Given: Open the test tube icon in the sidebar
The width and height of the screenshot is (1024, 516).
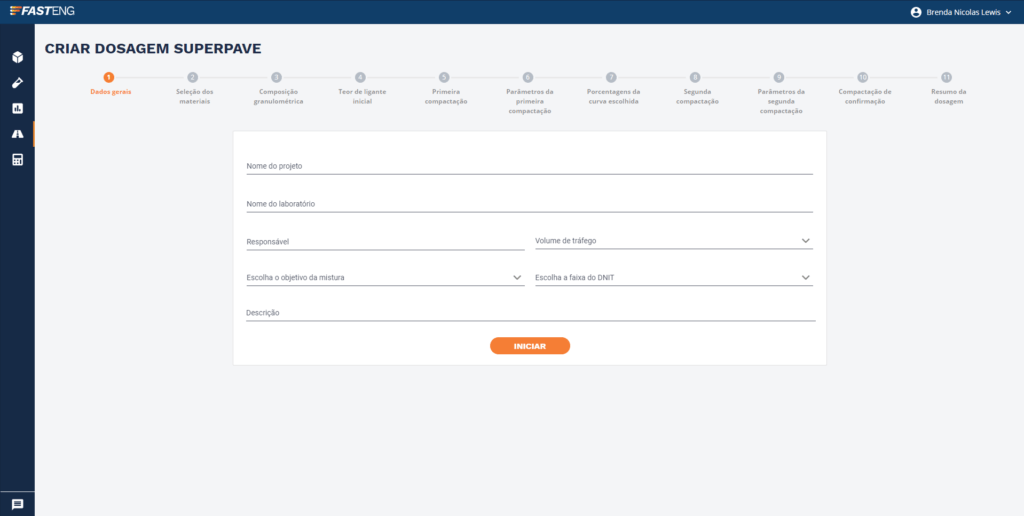Looking at the screenshot, I should (x=17, y=82).
